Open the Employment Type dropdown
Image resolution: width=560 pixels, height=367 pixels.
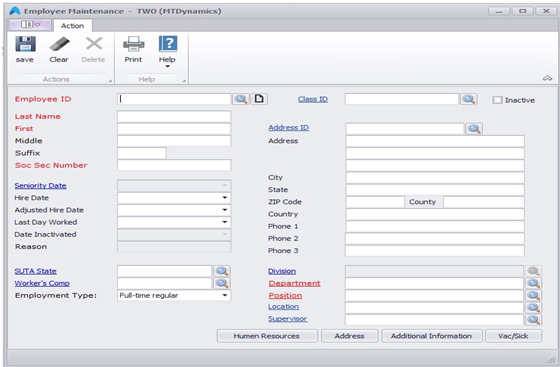click(225, 295)
